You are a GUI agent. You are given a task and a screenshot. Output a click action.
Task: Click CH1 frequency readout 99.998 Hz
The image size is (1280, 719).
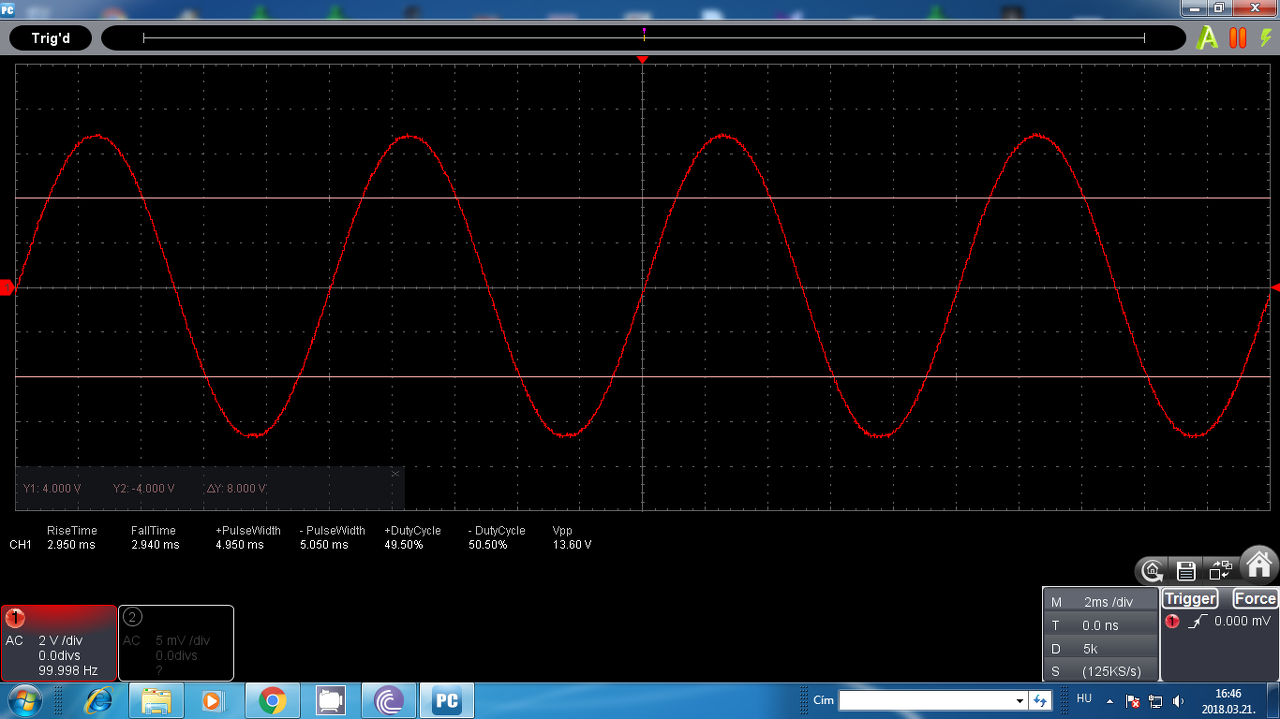68,670
